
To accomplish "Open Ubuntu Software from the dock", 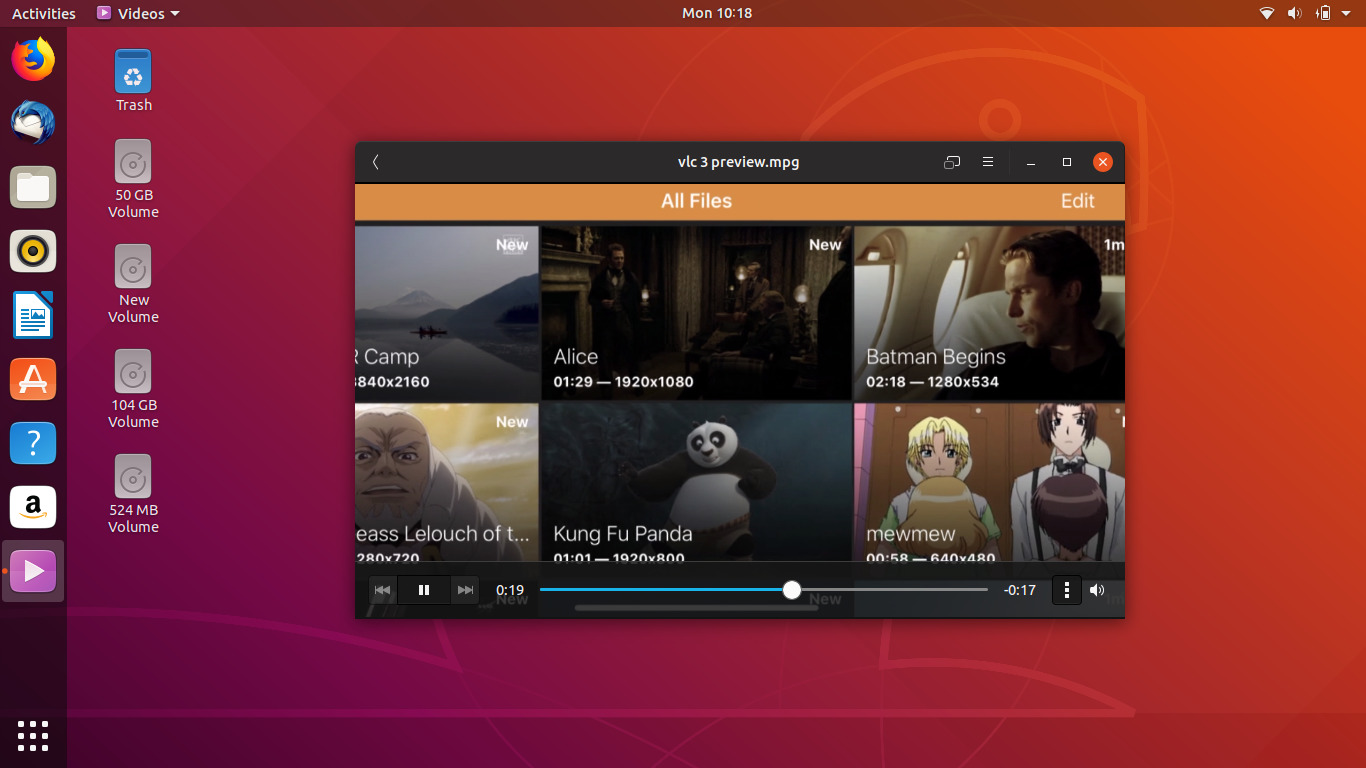I will (x=33, y=379).
